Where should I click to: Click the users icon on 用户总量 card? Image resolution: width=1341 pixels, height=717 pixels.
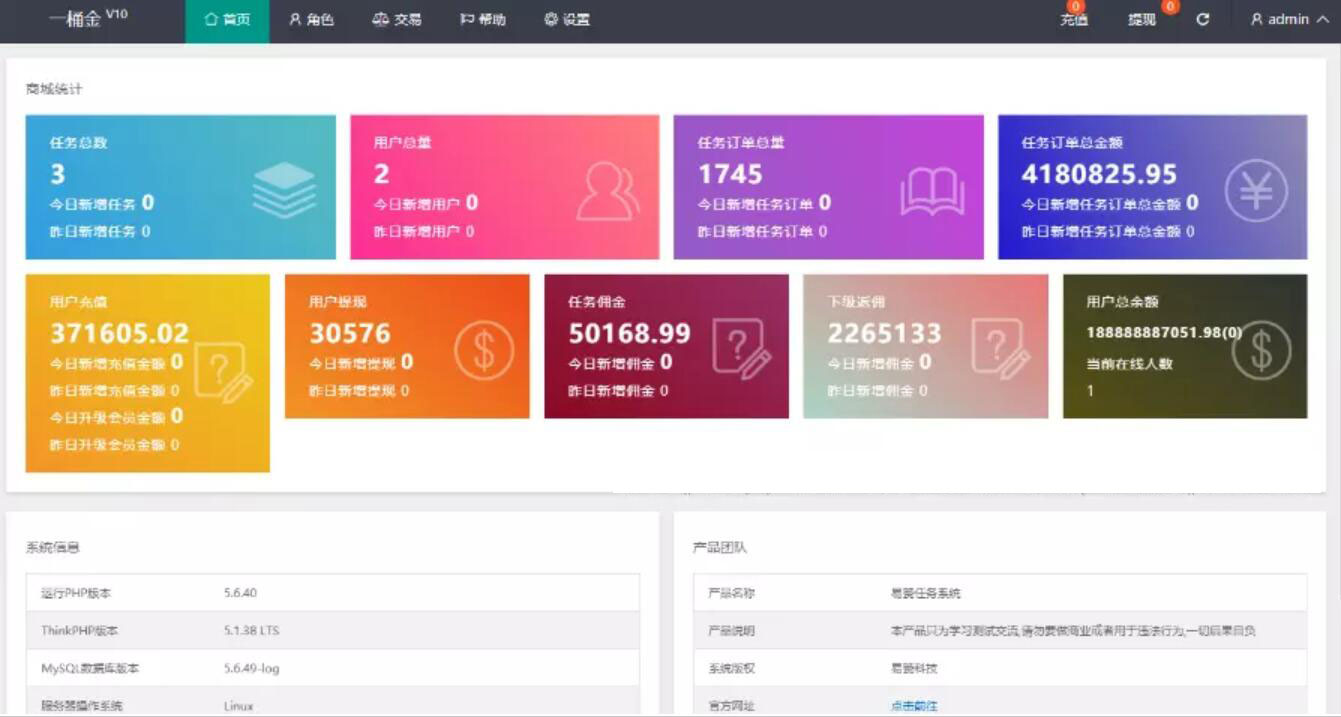point(608,190)
